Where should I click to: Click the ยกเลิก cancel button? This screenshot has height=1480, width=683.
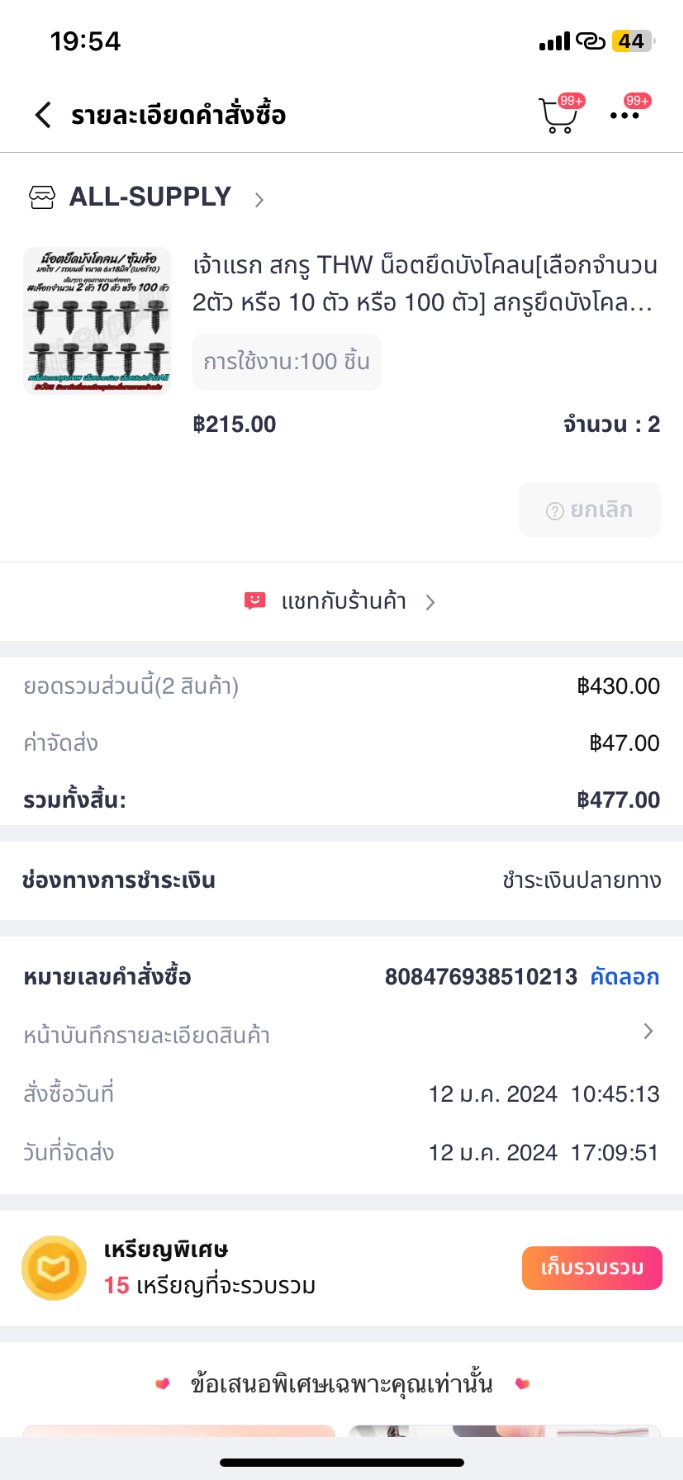point(590,510)
